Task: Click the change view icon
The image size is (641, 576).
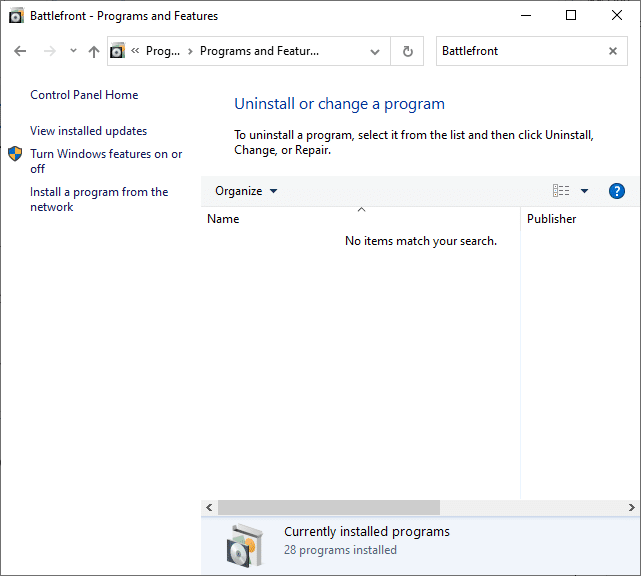Action: coord(561,191)
